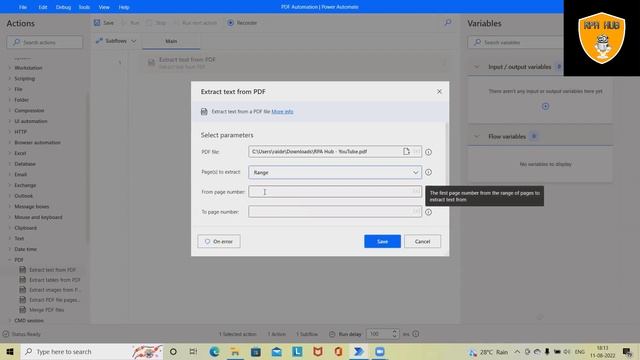Open the File menu
The image size is (640, 360).
click(x=23, y=7)
